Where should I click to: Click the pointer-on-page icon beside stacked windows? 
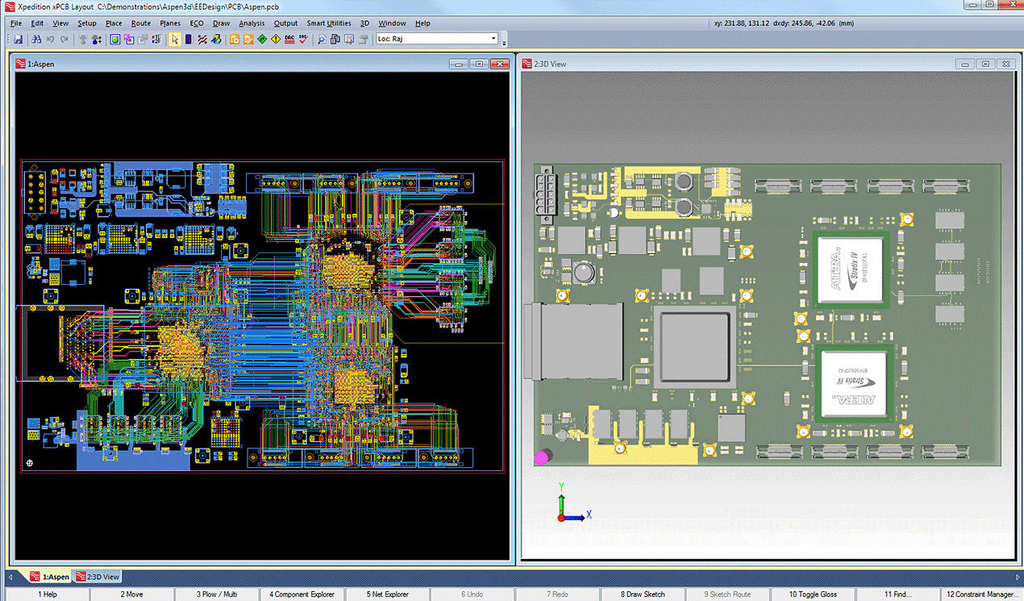[349, 39]
